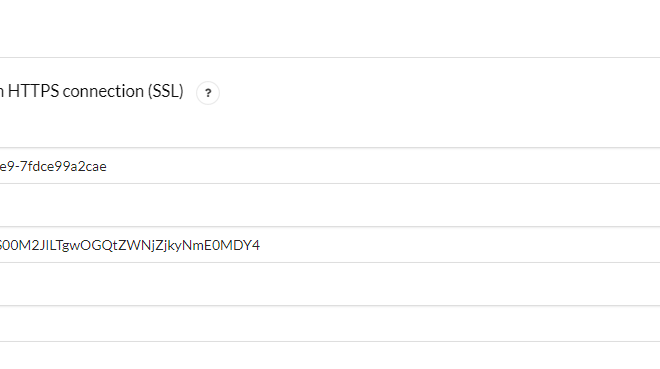660x369 pixels.
Task: Focus the field ending in 7fdce99a2cae
Action: click(x=330, y=166)
